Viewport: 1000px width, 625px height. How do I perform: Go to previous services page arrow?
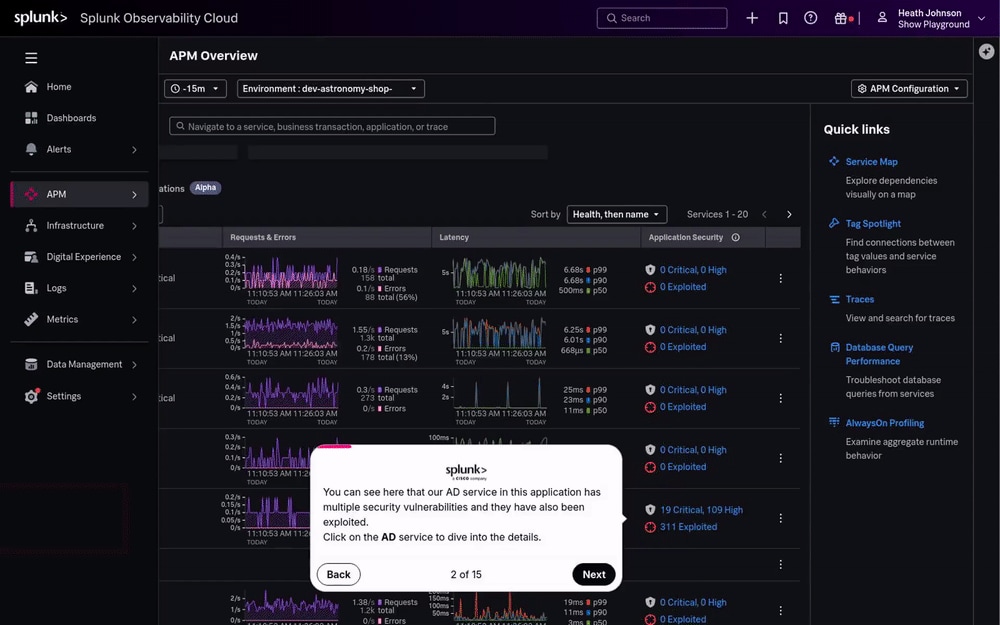pos(764,214)
